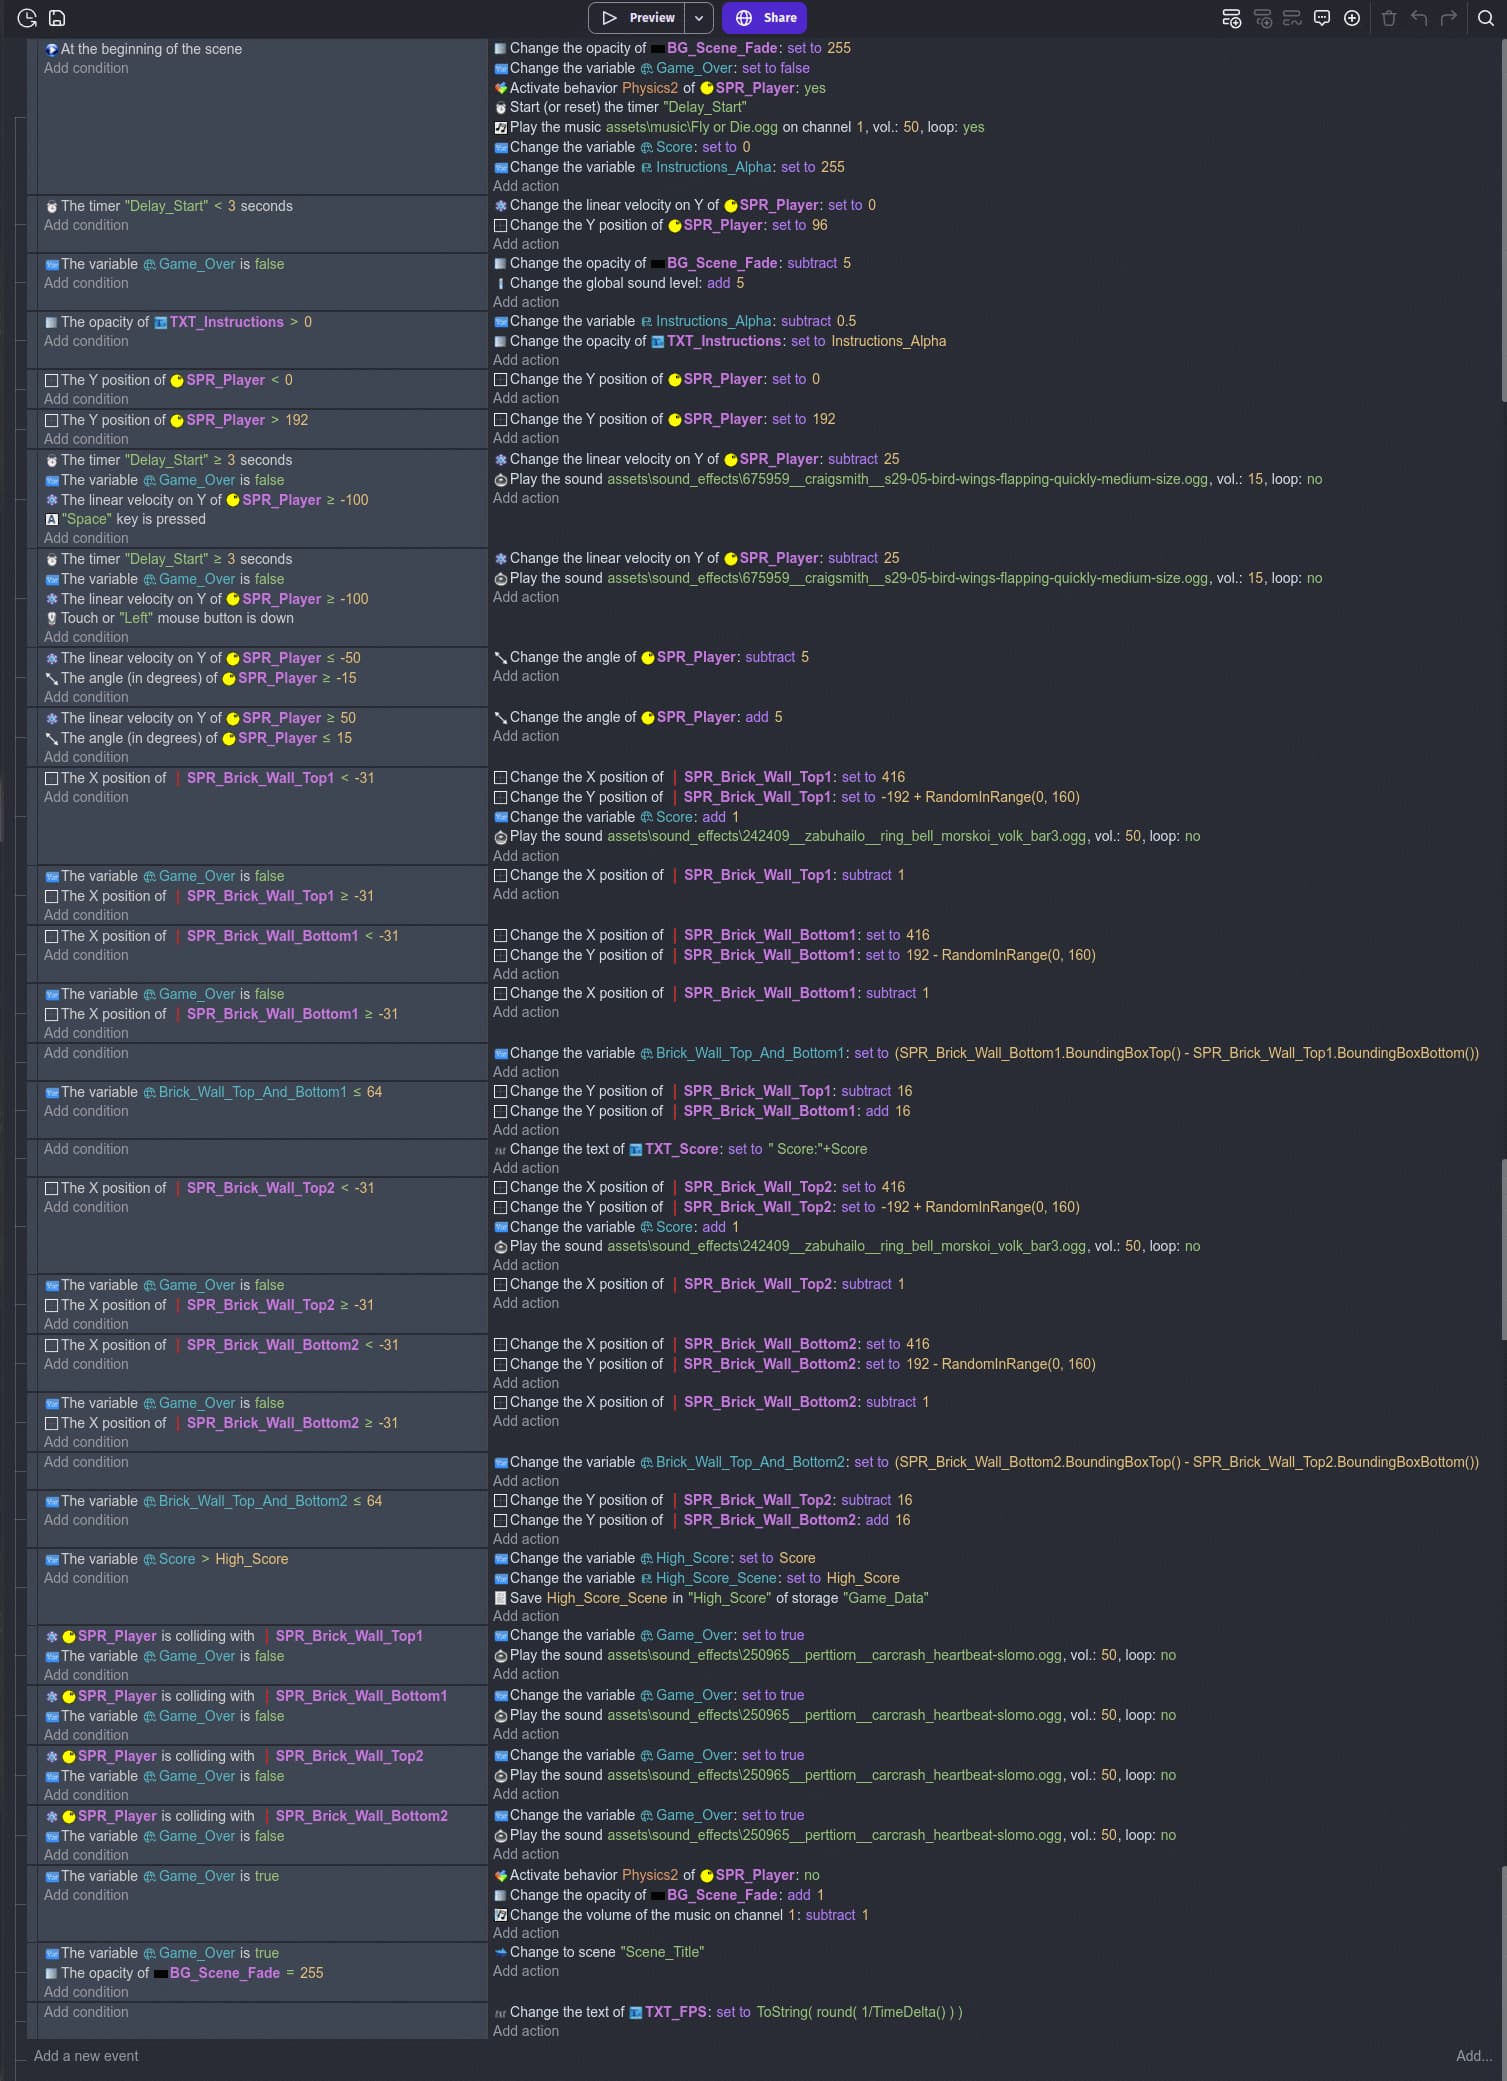Click the add new event toolbar icon
This screenshot has height=2081, width=1507.
(x=1232, y=18)
